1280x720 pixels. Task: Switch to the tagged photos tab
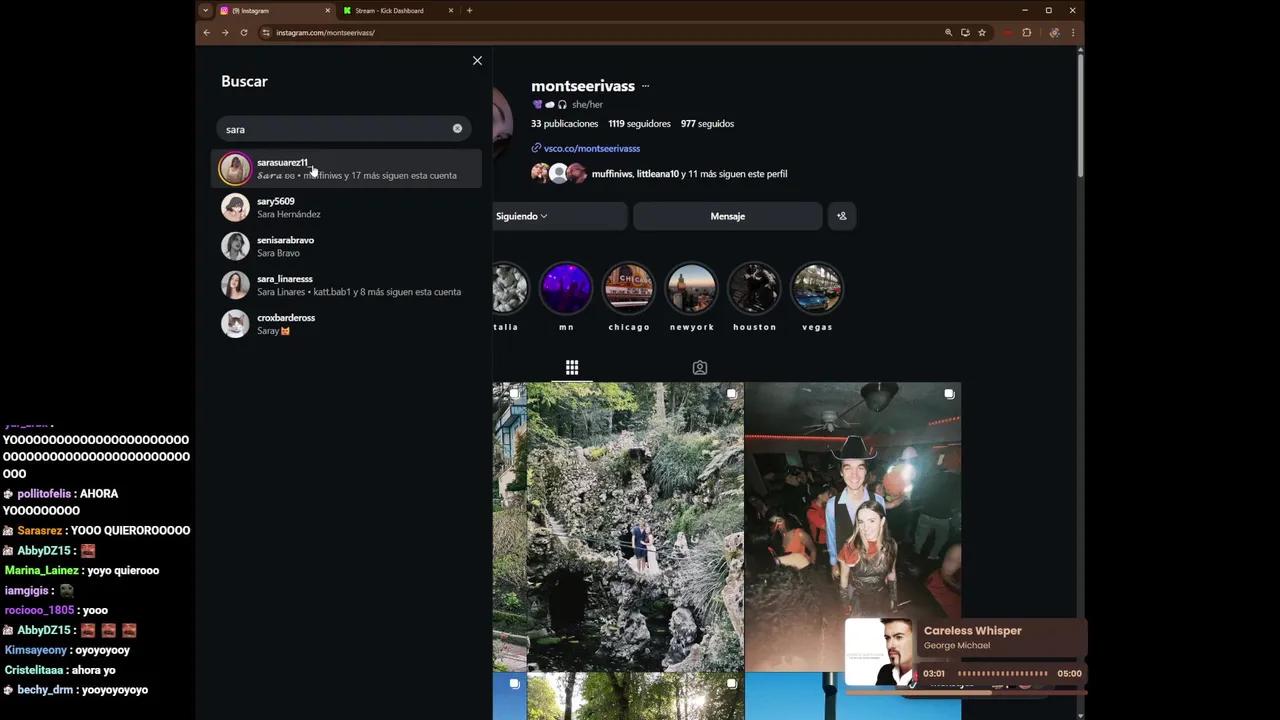pyautogui.click(x=700, y=368)
